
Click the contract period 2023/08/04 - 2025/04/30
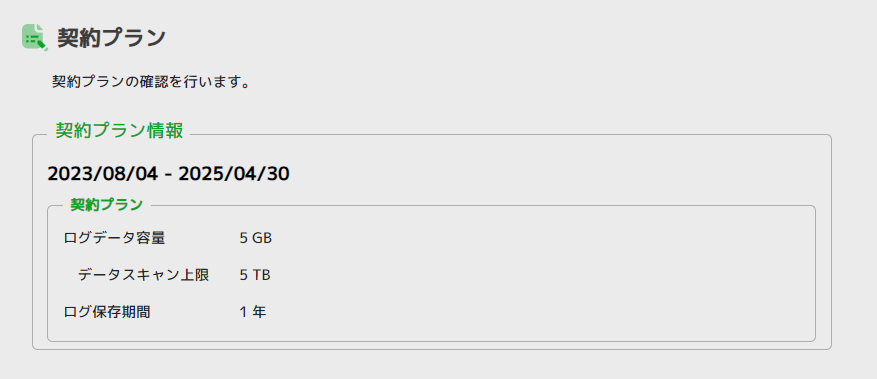[x=168, y=174]
